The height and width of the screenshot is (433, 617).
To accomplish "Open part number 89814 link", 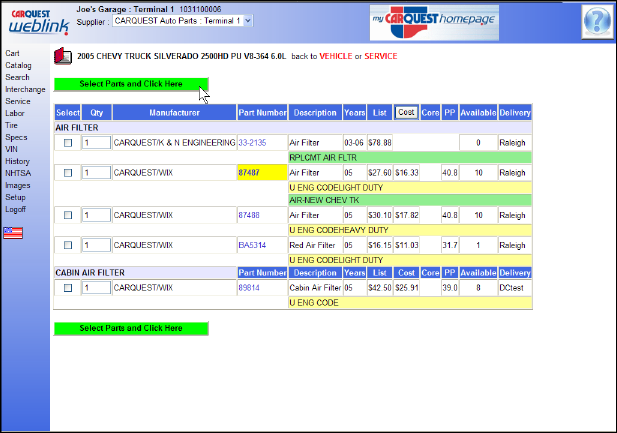I will point(249,288).
